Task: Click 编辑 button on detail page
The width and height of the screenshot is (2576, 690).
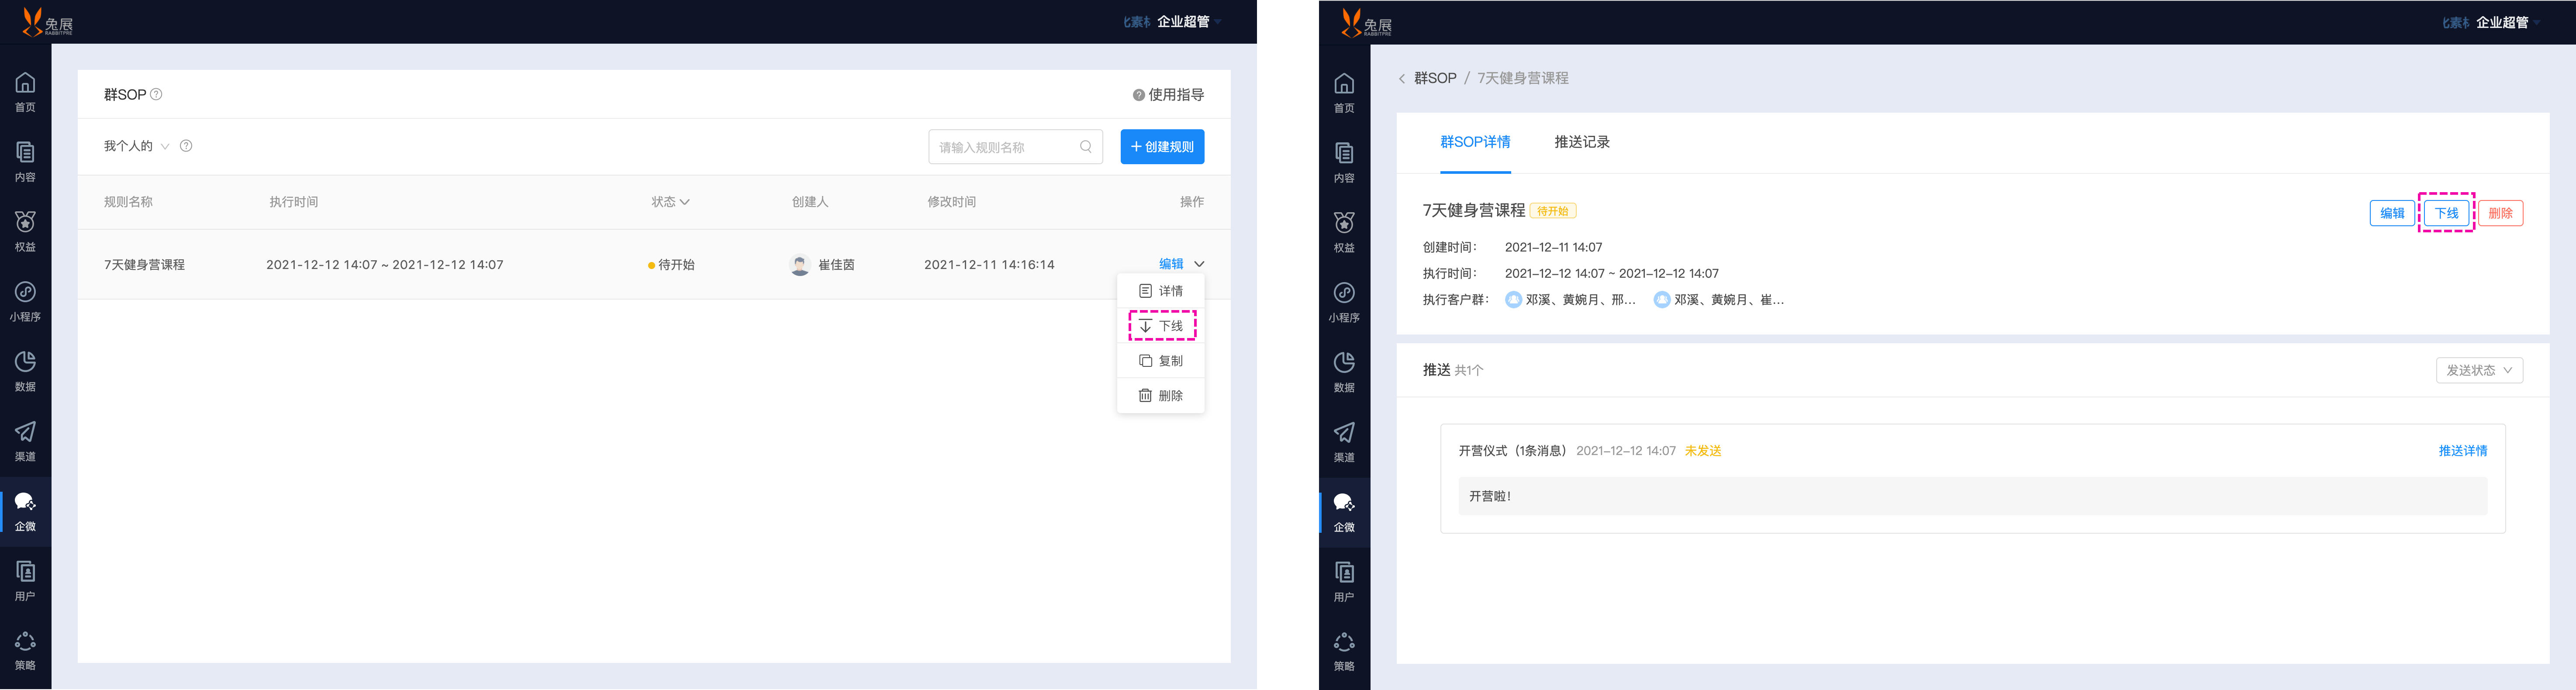Action: coord(2392,213)
